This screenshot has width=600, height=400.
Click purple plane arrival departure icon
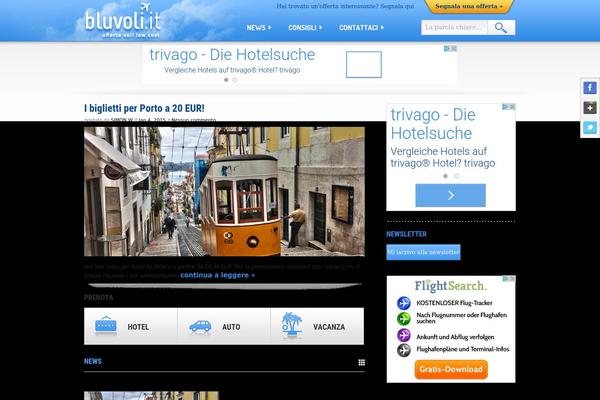403,335
